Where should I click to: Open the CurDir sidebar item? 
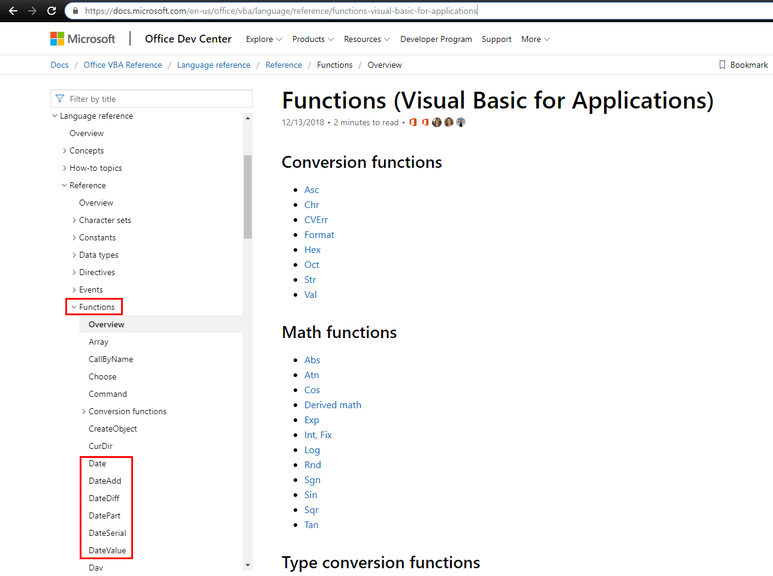coord(100,446)
